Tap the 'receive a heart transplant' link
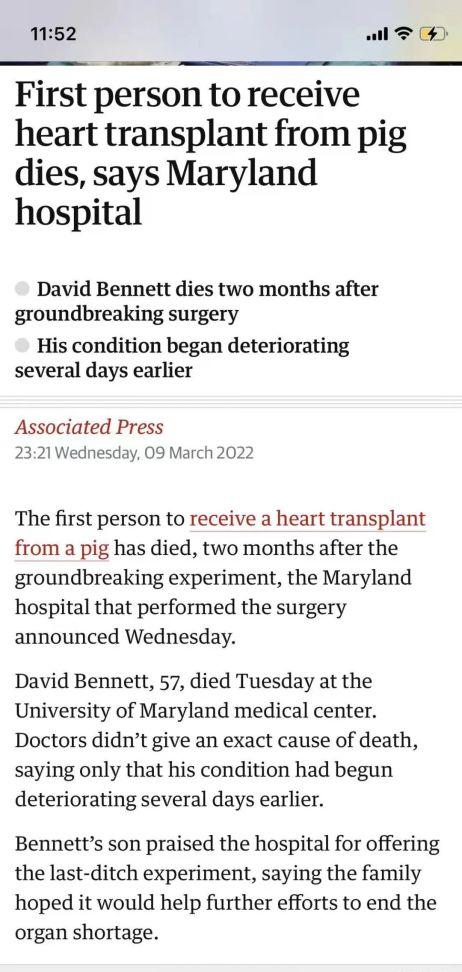This screenshot has height=972, width=462. (308, 519)
